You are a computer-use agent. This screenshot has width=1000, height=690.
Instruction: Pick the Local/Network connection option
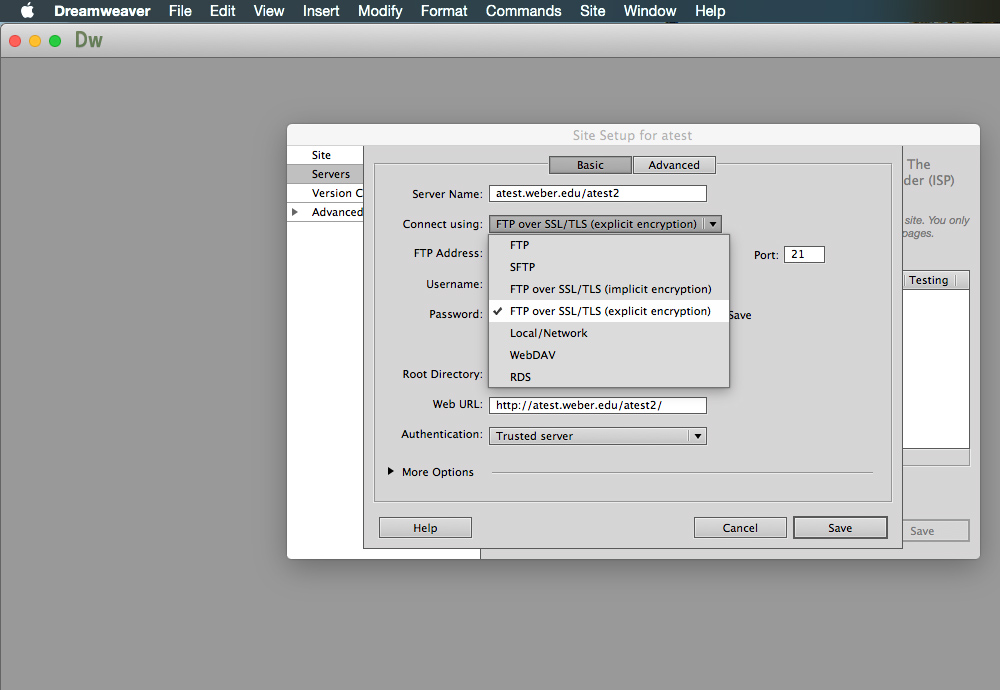548,333
